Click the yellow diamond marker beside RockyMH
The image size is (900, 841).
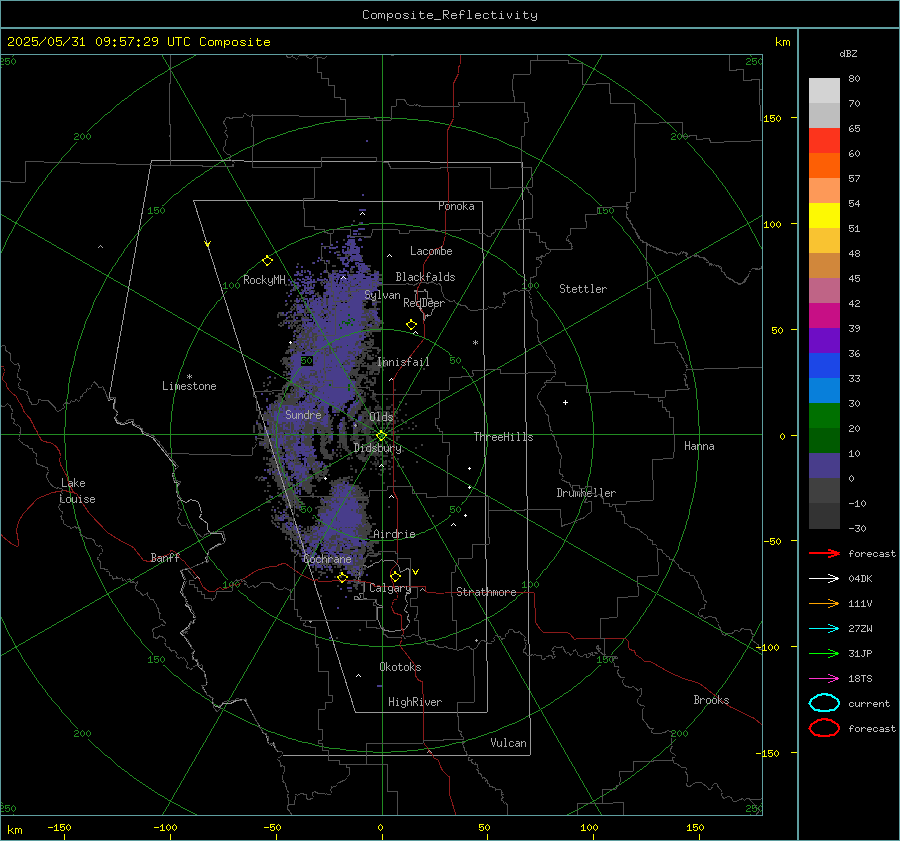pyautogui.click(x=267, y=261)
